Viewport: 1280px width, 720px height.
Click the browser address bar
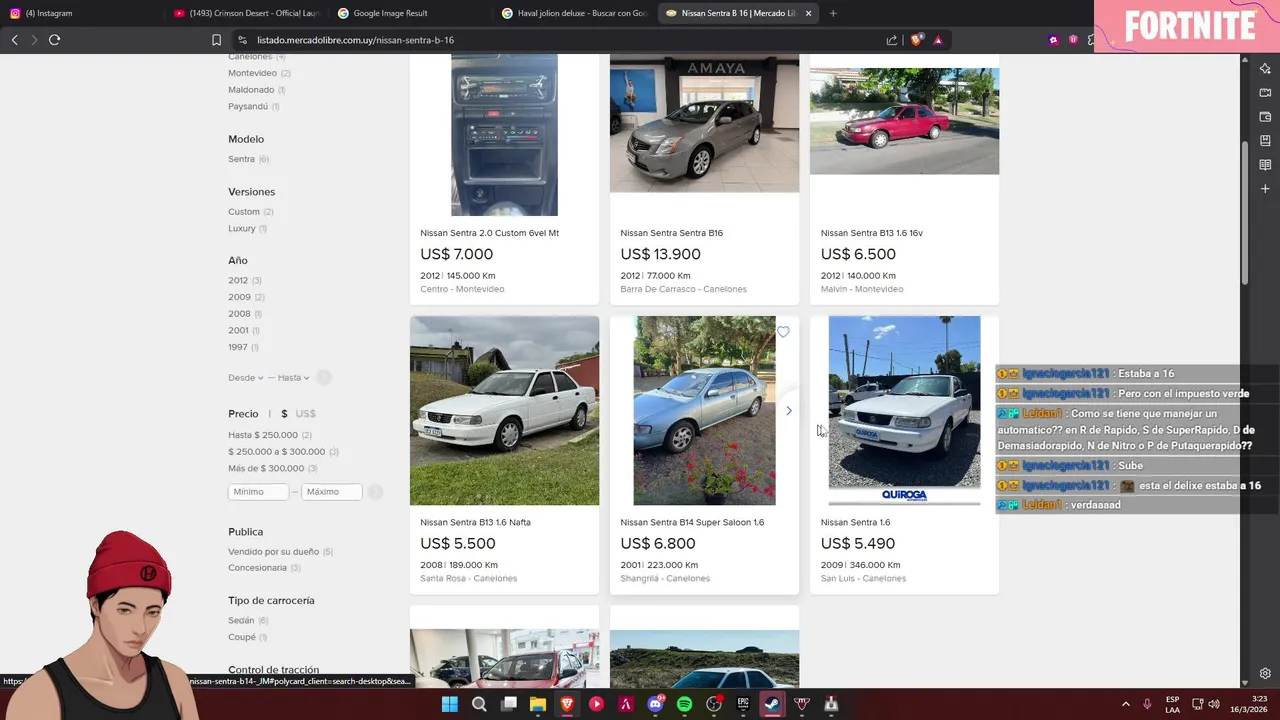(560, 40)
